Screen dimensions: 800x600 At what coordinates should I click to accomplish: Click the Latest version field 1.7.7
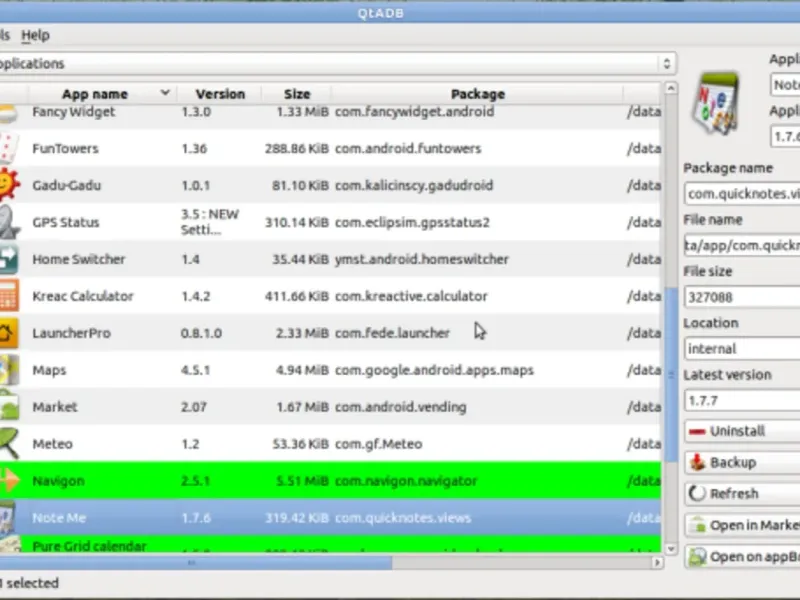tap(742, 401)
